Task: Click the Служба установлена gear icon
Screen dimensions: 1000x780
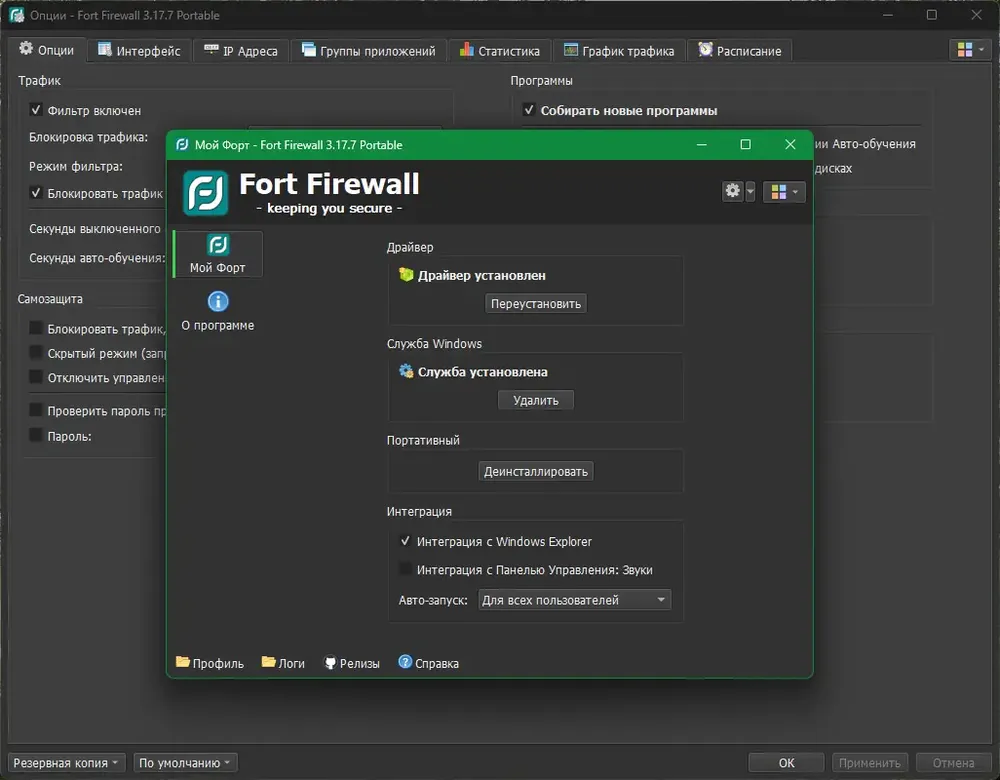Action: tap(406, 371)
